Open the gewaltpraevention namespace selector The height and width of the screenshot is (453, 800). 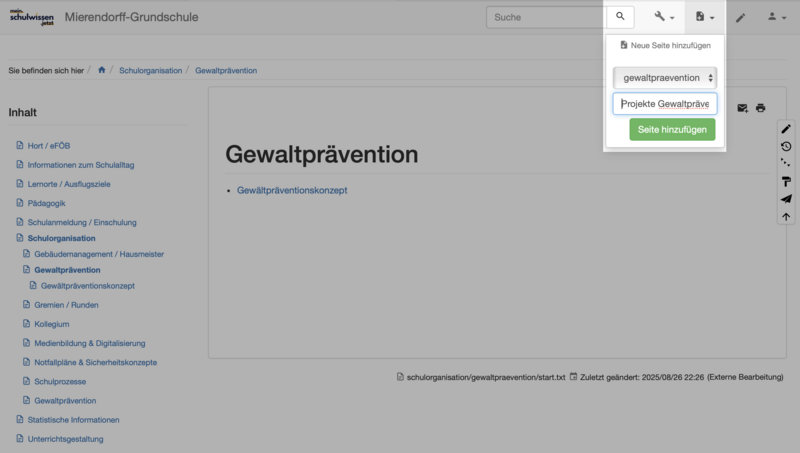tap(665, 77)
